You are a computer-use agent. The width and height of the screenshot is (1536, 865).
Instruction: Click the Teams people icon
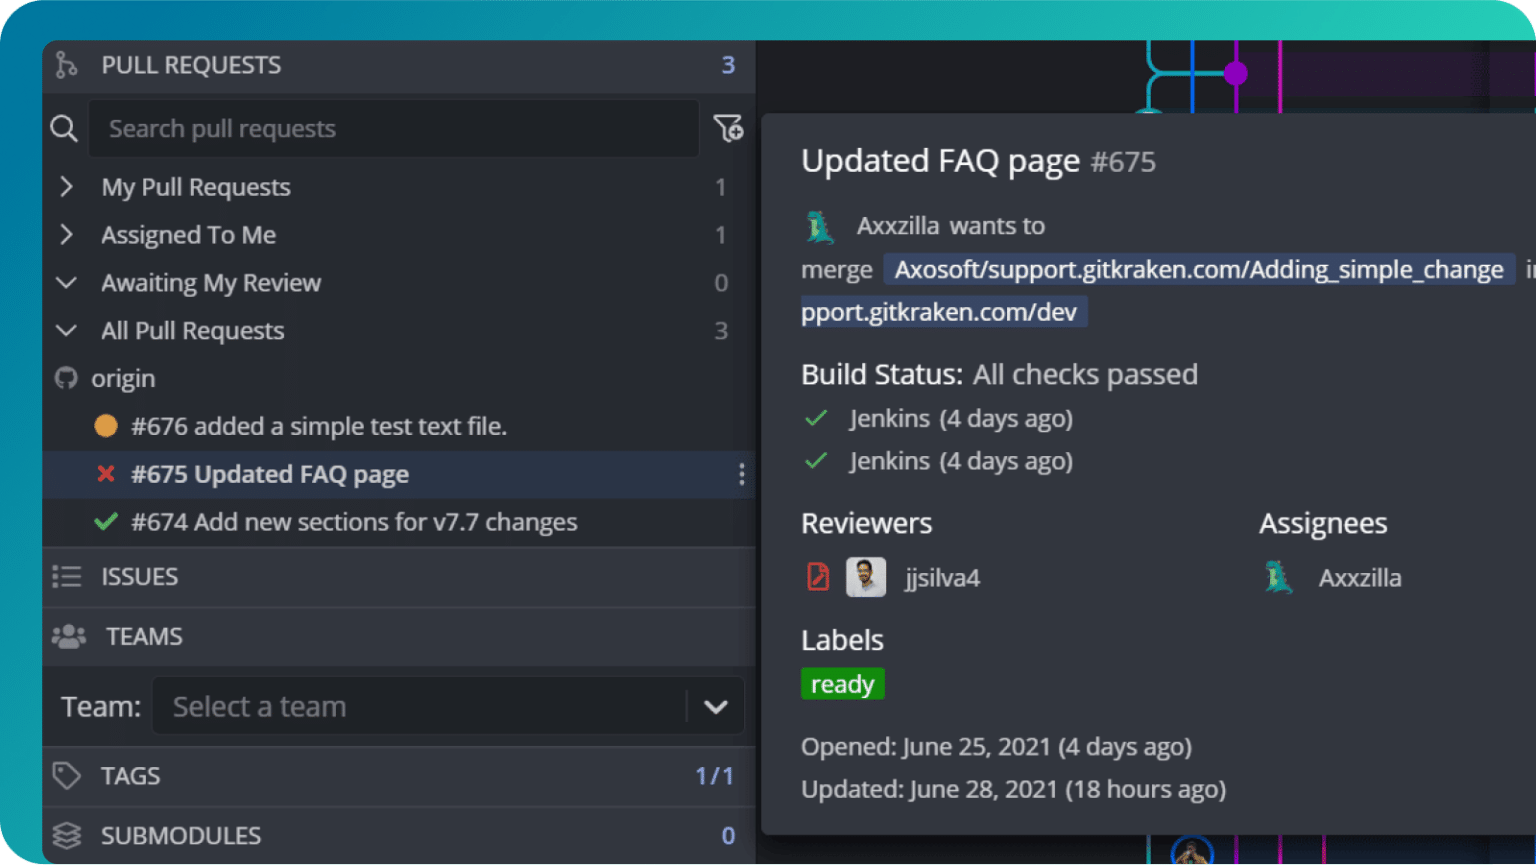pyautogui.click(x=69, y=637)
